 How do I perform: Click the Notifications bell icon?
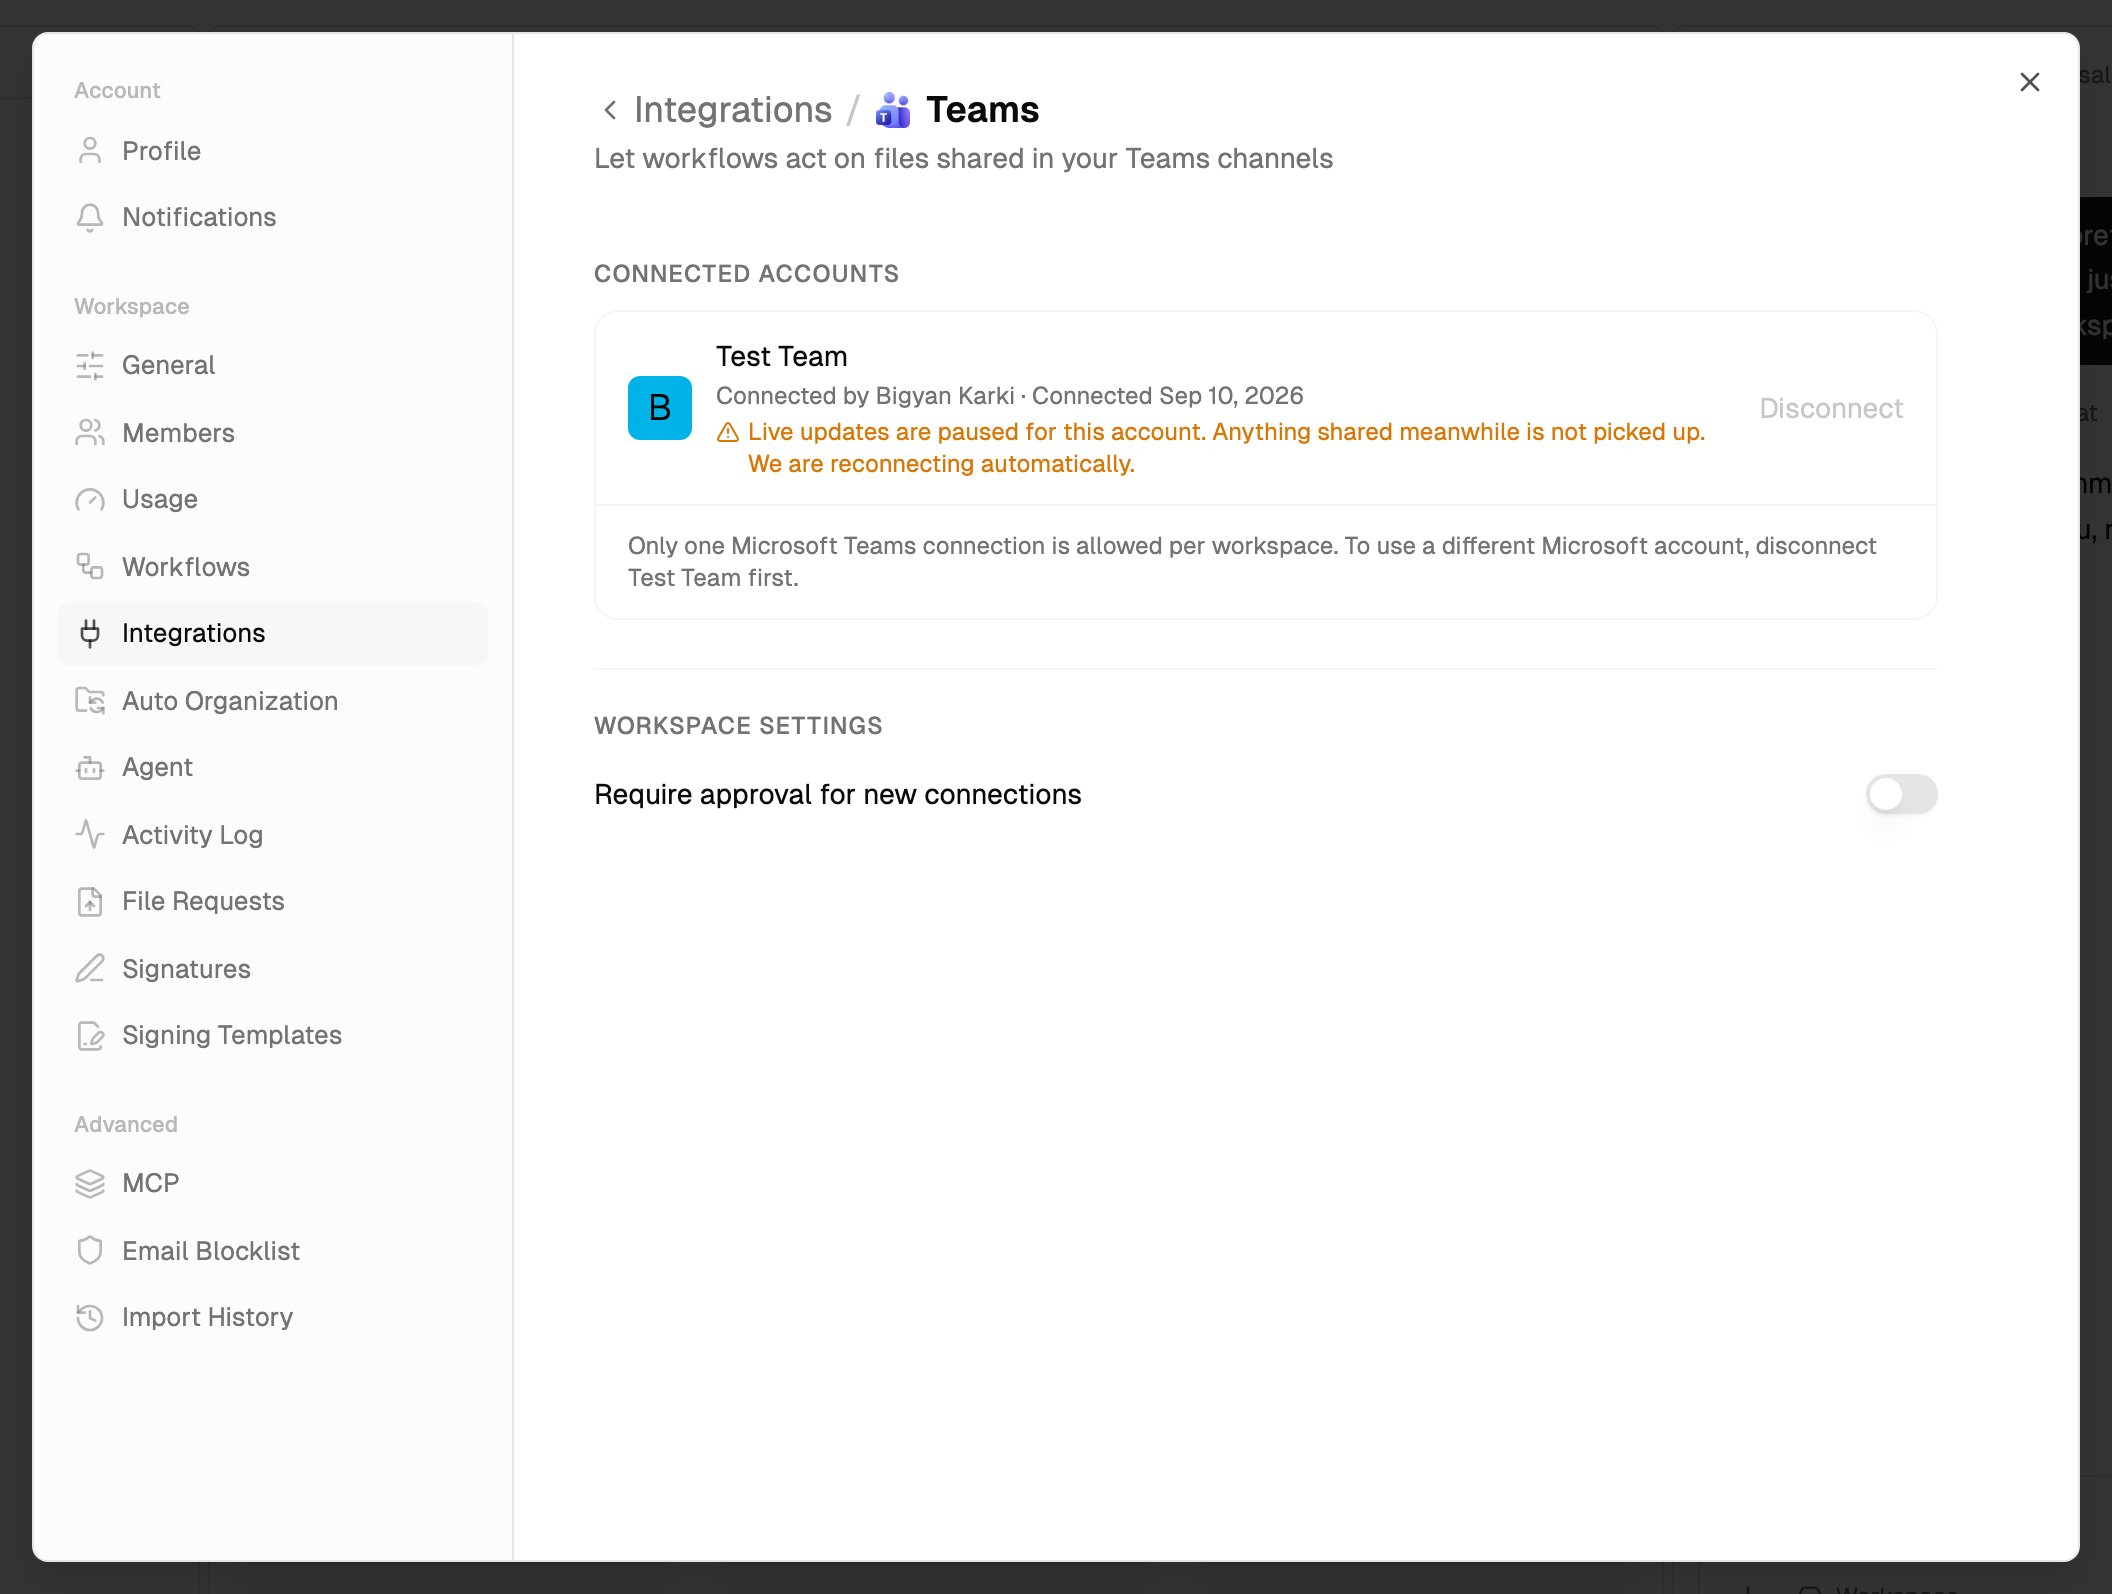(x=90, y=217)
